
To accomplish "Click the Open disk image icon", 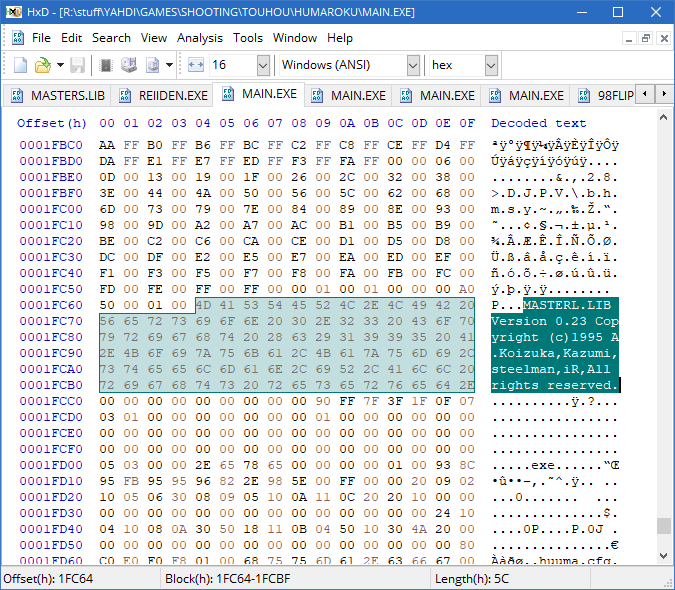I will point(152,65).
